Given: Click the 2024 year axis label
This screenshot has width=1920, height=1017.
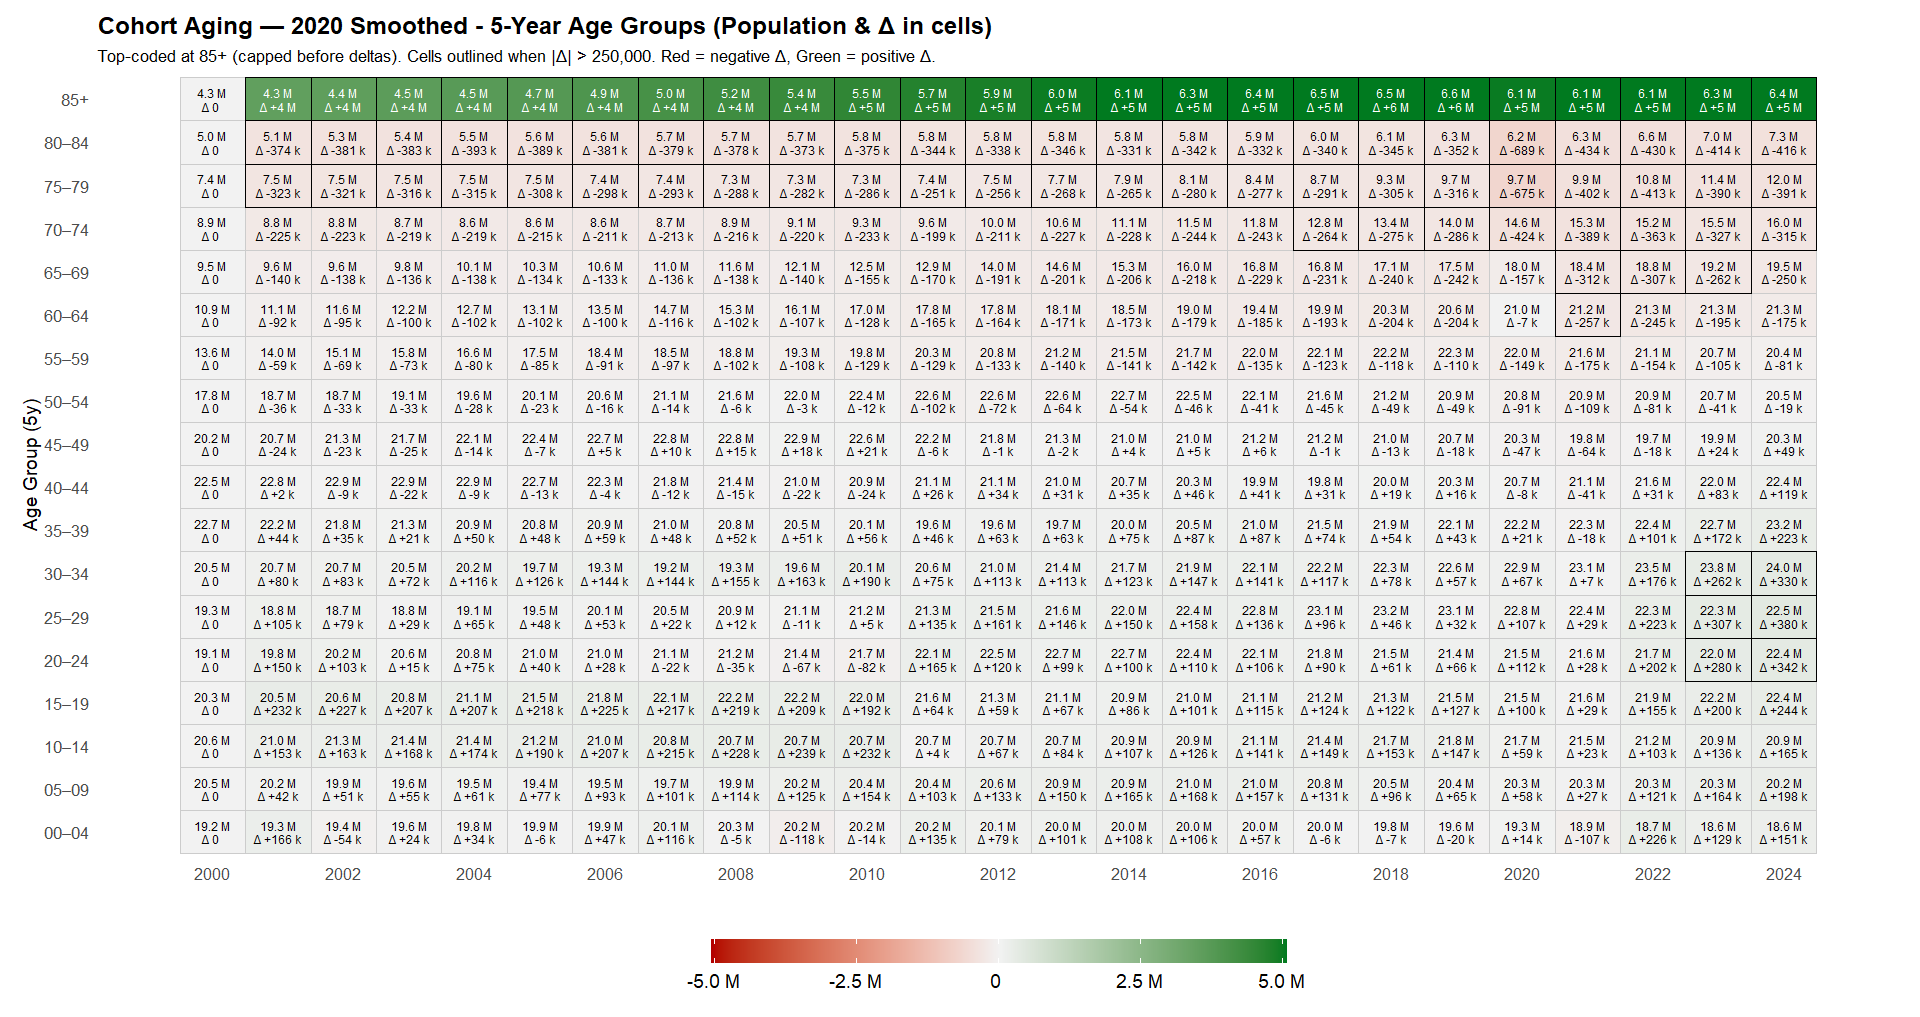Looking at the screenshot, I should pyautogui.click(x=1784, y=874).
